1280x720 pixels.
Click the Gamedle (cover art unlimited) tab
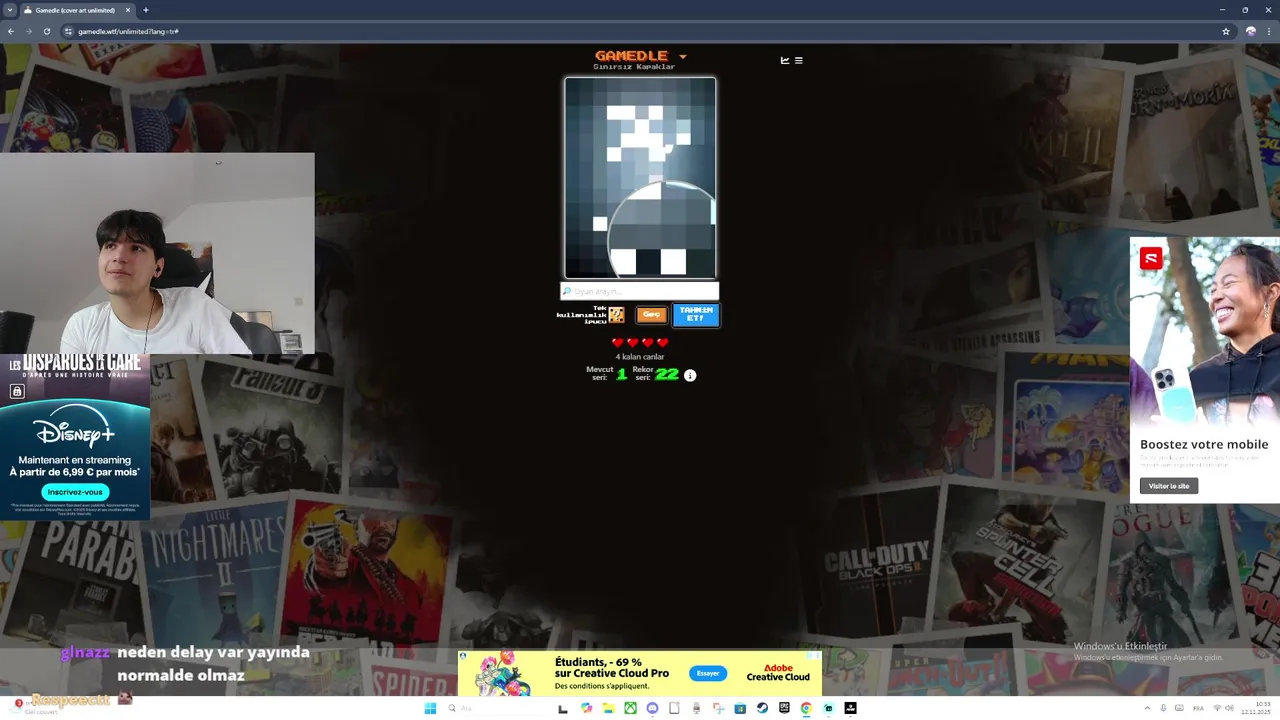pyautogui.click(x=76, y=10)
